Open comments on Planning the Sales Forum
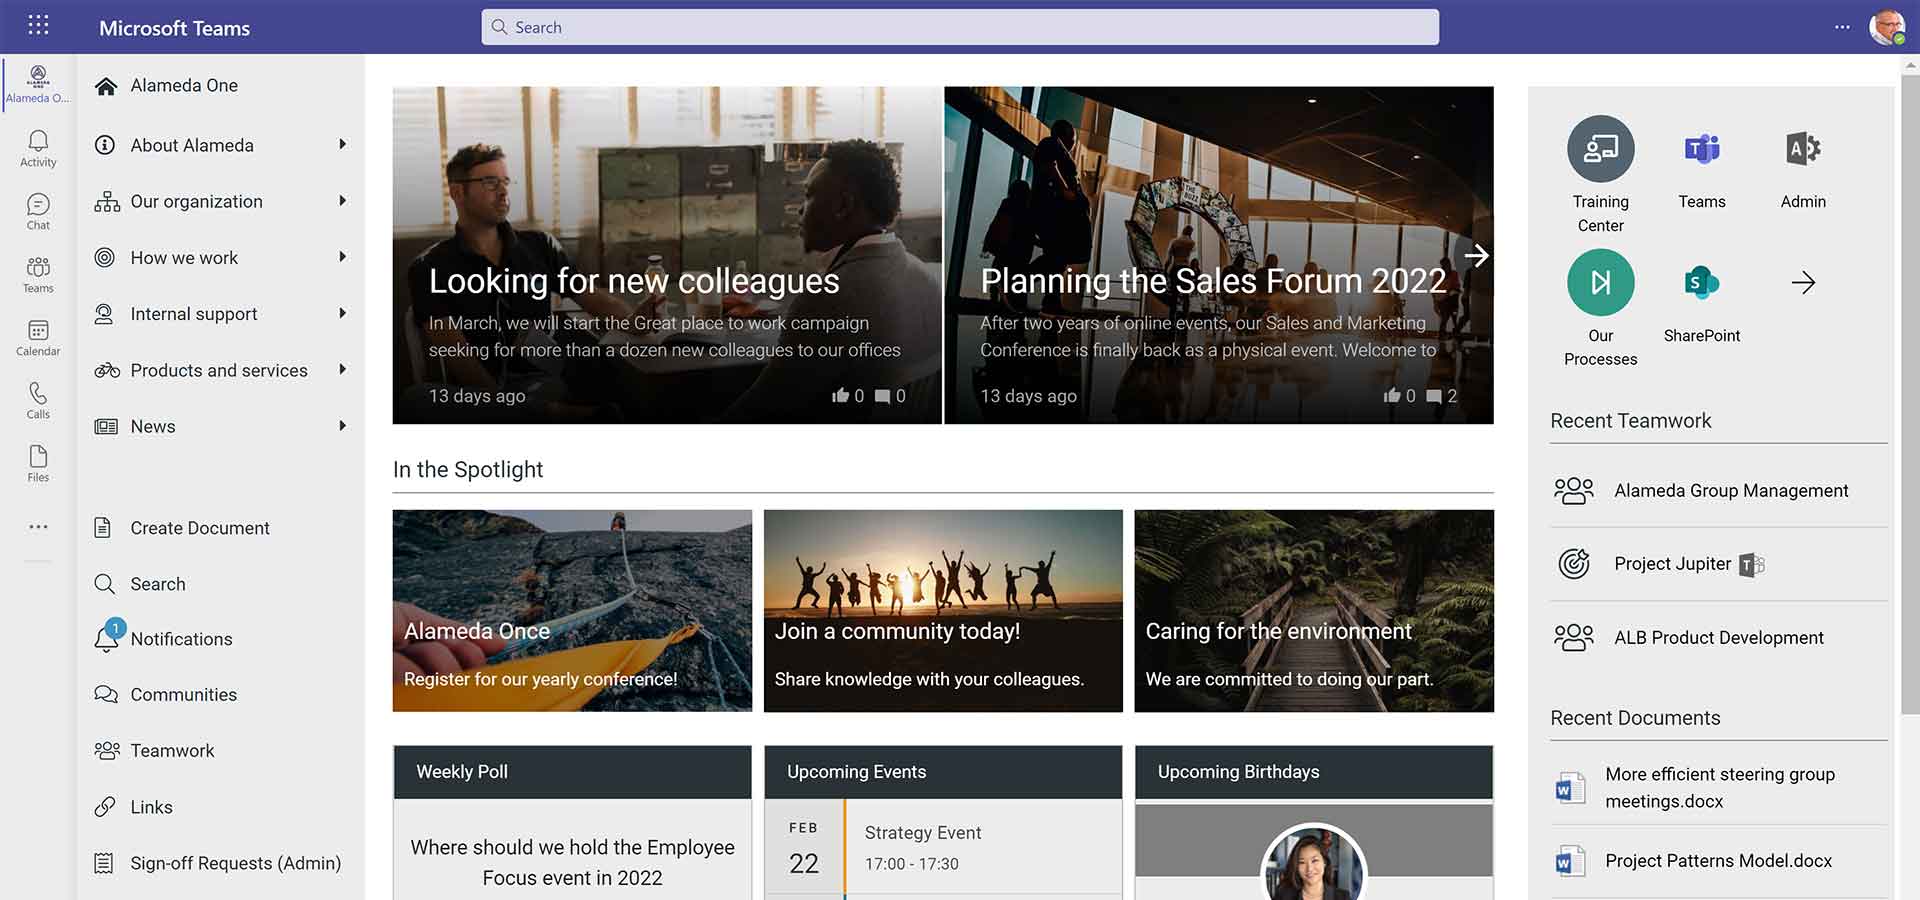The width and height of the screenshot is (1920, 900). [1433, 396]
